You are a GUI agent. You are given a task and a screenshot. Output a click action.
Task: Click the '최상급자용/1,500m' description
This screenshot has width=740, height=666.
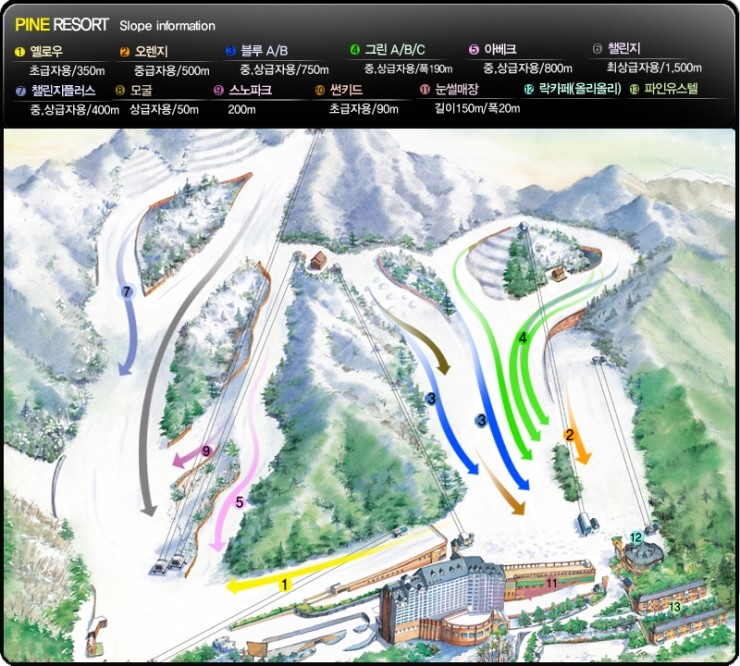pyautogui.click(x=654, y=67)
